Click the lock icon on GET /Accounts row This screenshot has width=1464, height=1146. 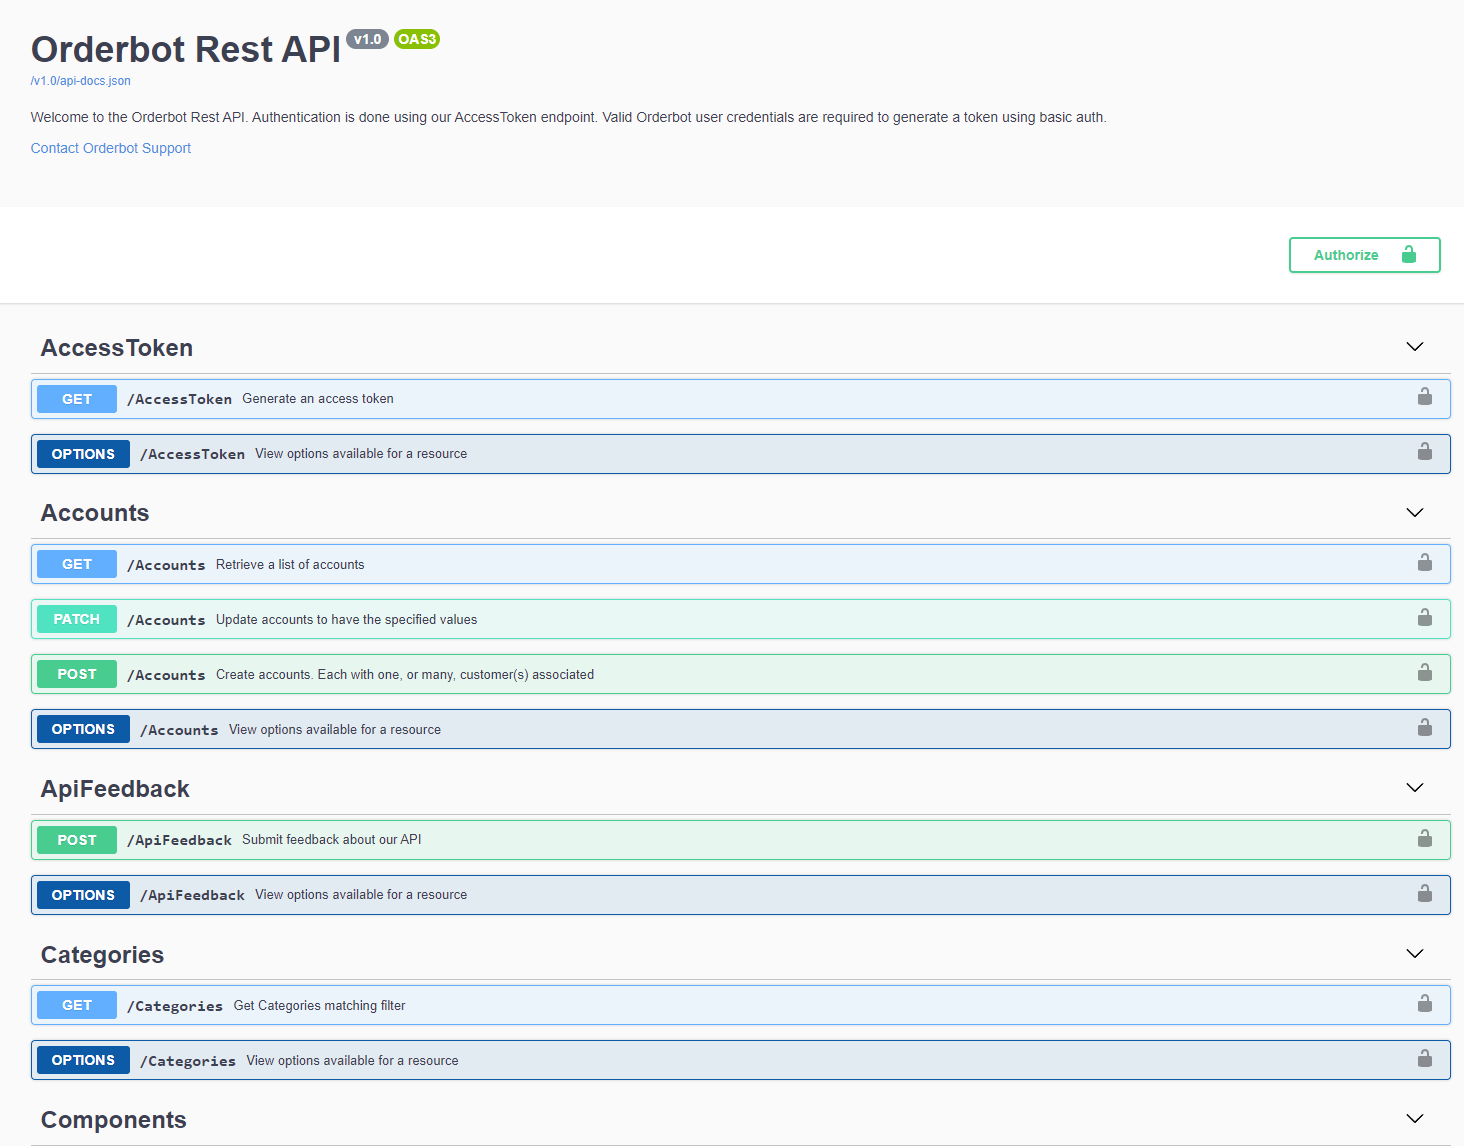pos(1424,563)
